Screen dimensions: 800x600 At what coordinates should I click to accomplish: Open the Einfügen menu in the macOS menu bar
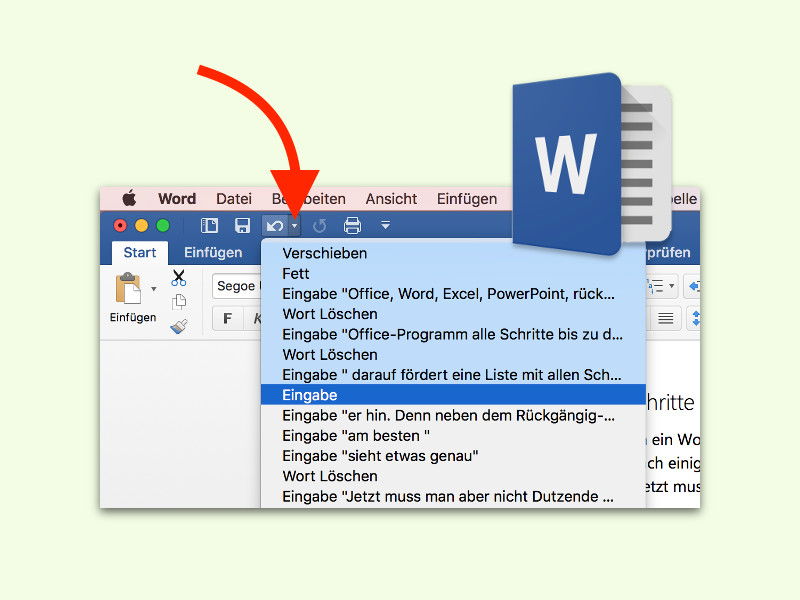467,199
